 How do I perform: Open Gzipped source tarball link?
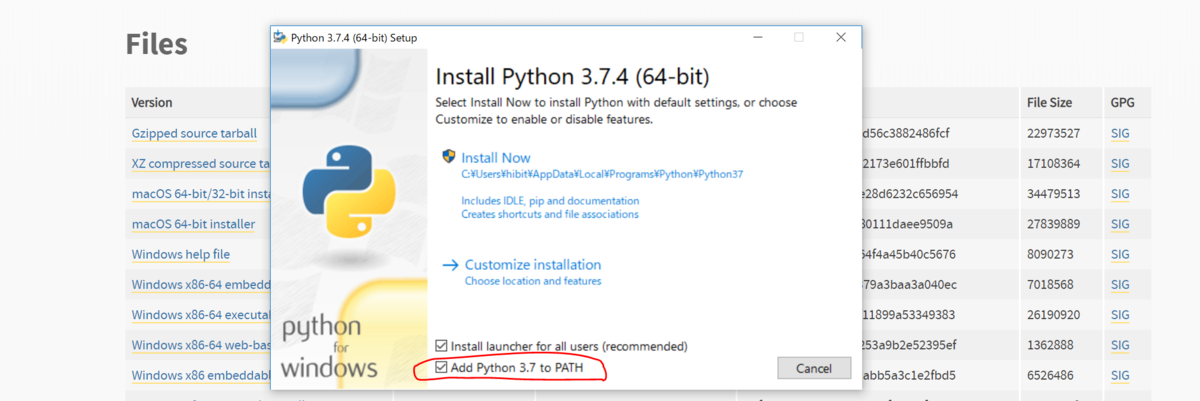[194, 133]
